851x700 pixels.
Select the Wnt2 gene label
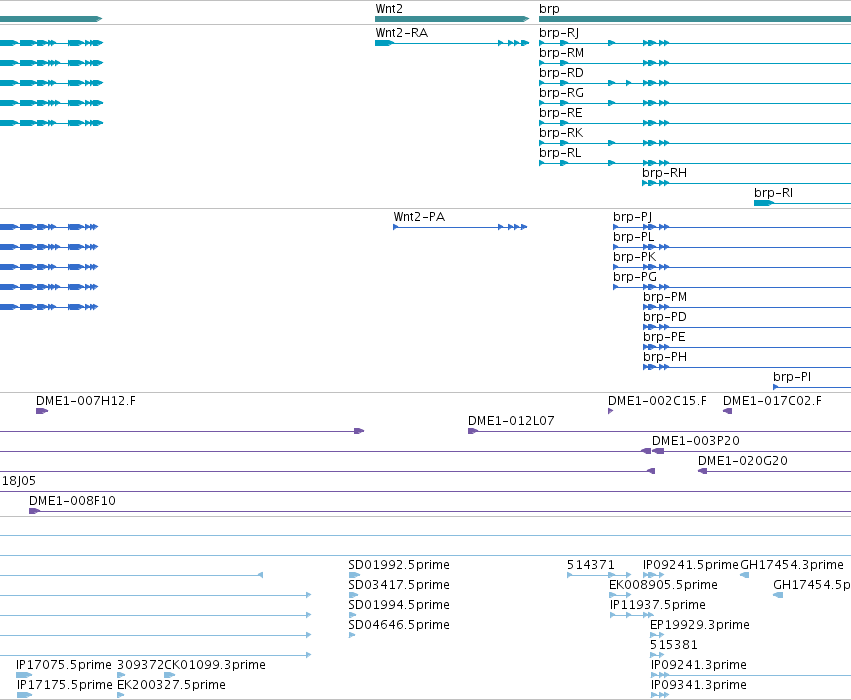pos(389,9)
